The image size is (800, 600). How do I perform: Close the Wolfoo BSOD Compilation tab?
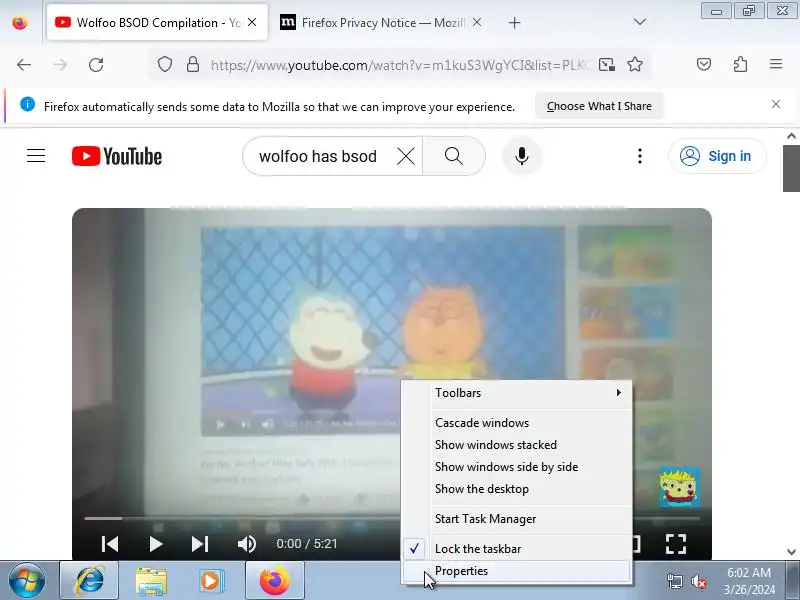252,22
